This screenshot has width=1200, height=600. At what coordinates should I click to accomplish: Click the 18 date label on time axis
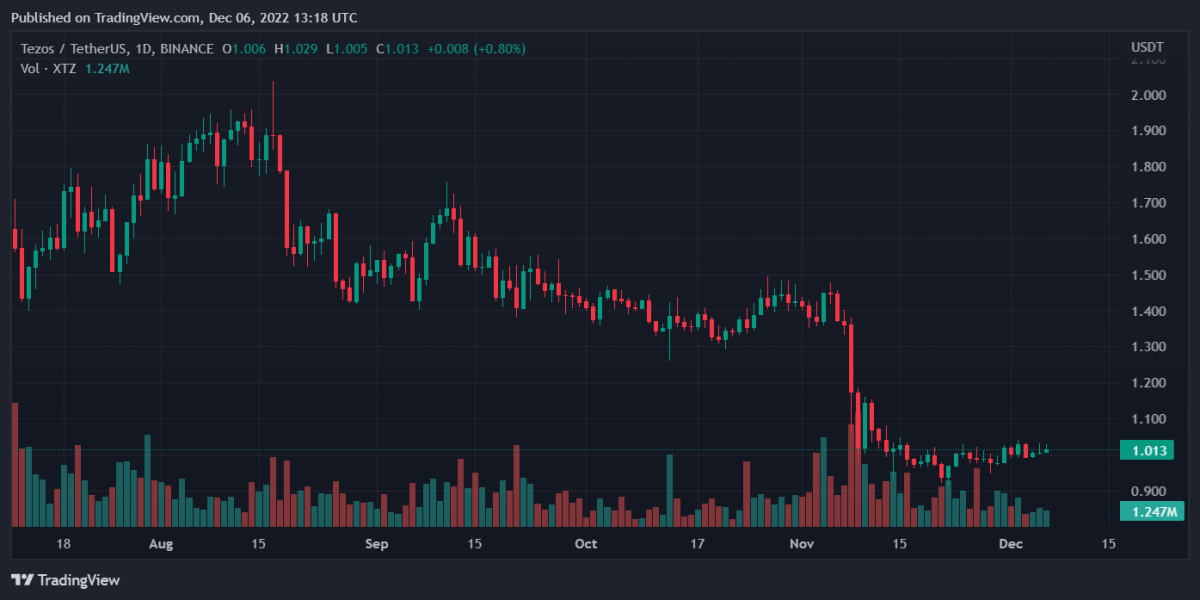coord(64,544)
